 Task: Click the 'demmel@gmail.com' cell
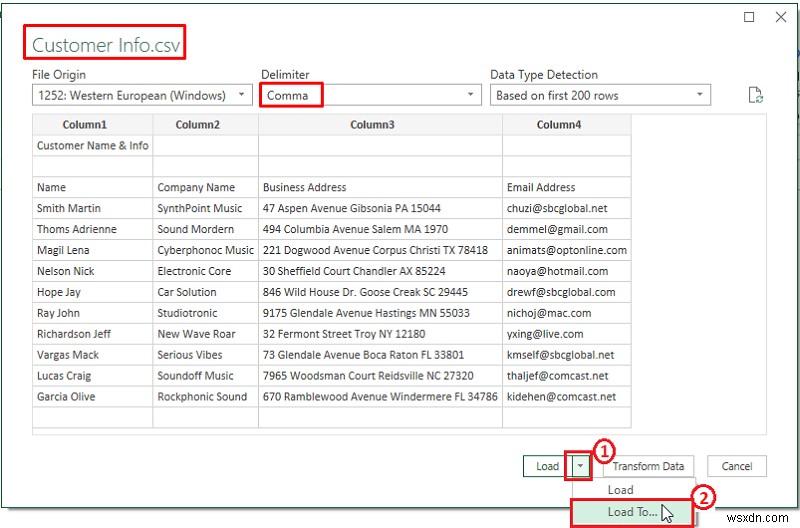[x=567, y=229]
